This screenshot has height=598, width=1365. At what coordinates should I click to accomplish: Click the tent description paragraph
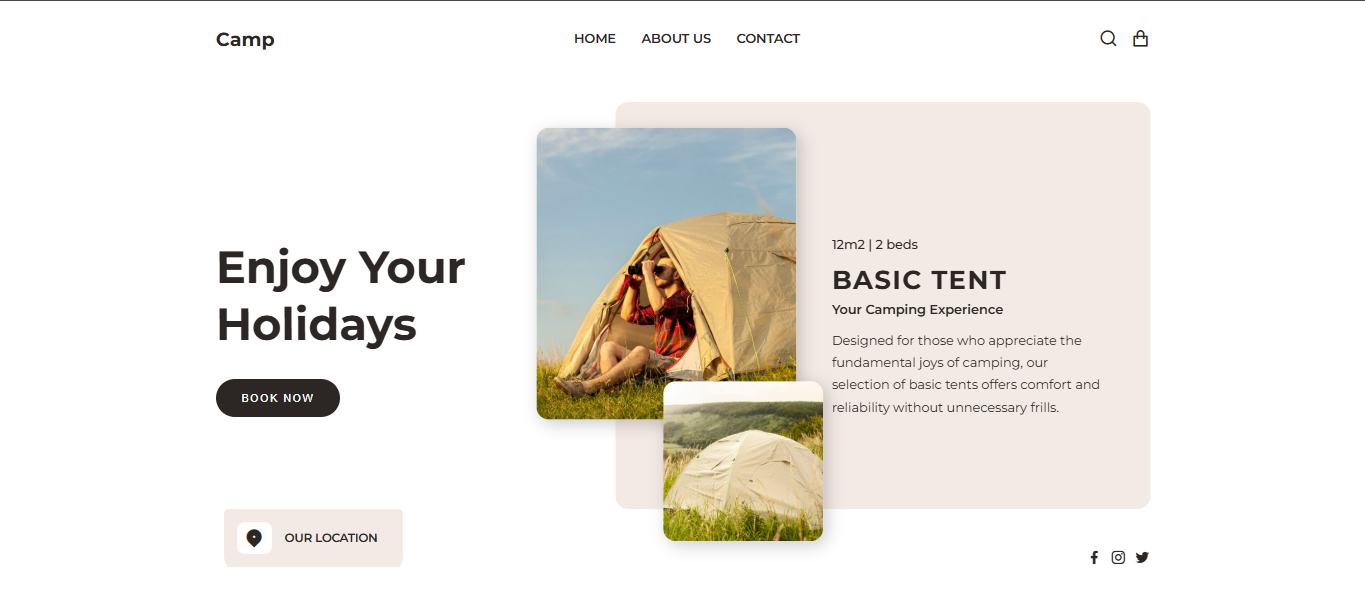[966, 374]
